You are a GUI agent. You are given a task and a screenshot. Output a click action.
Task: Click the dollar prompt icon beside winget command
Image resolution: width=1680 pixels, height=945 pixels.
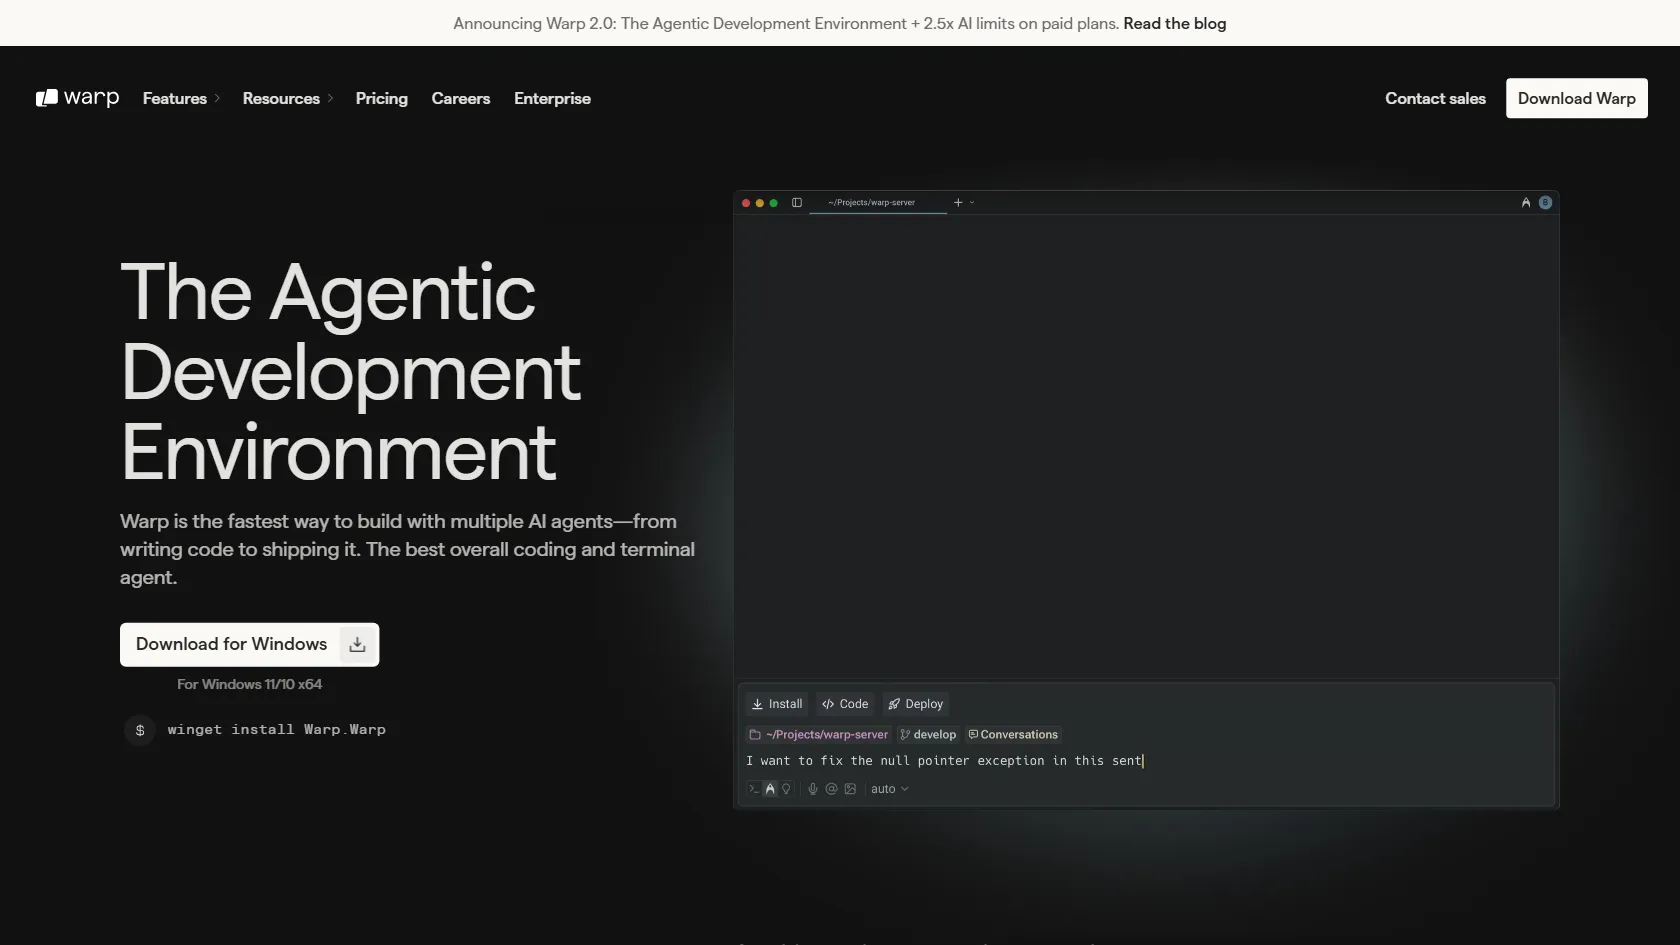pos(140,730)
